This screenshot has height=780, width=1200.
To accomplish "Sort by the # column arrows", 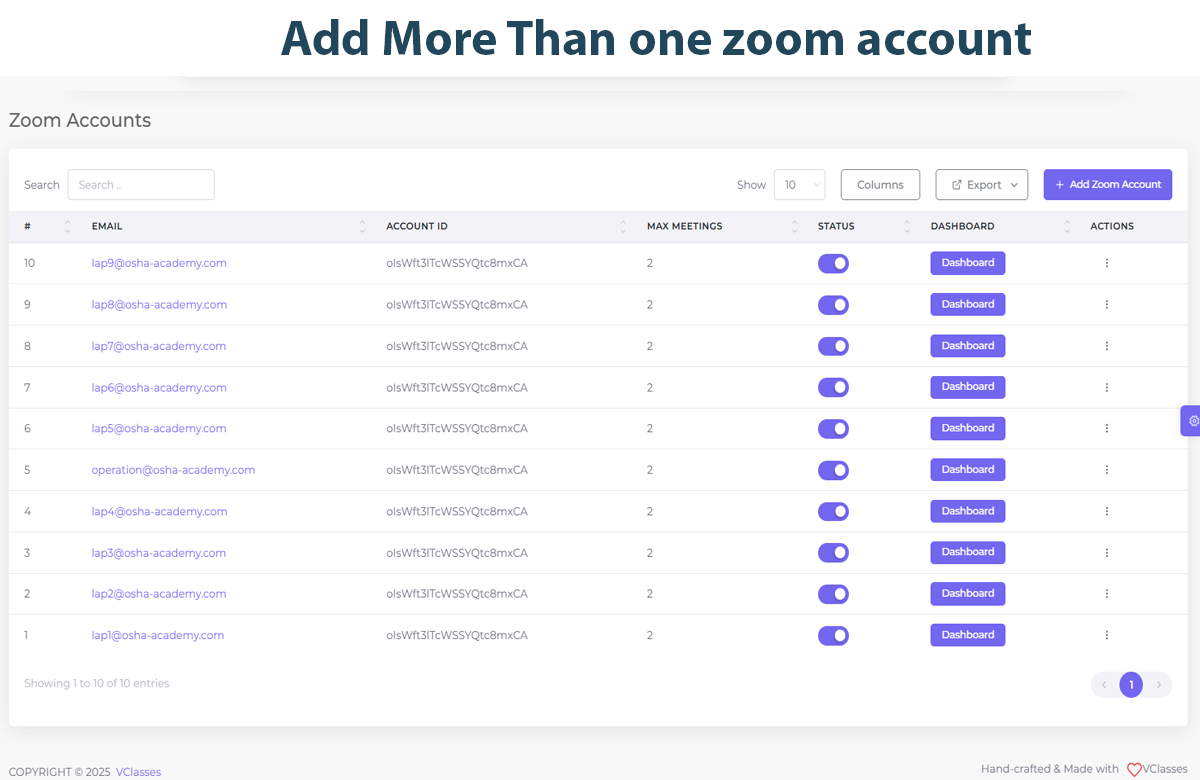I will [68, 226].
